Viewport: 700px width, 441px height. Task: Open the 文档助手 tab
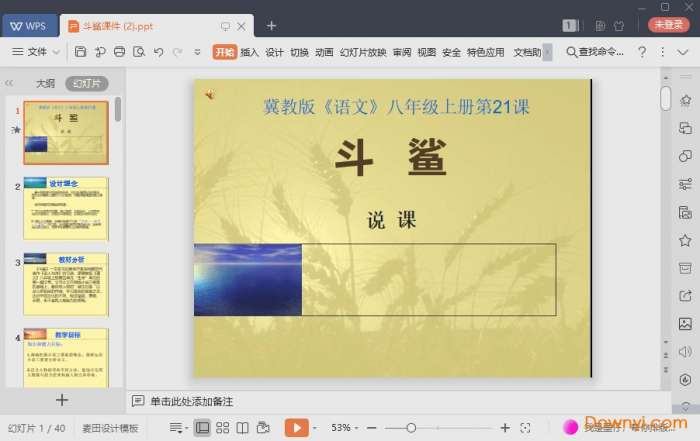point(527,52)
